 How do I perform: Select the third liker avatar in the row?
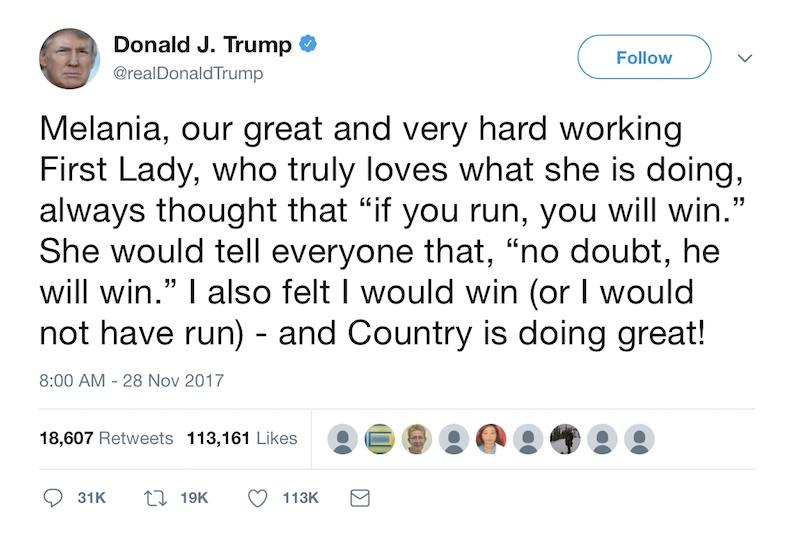point(417,439)
